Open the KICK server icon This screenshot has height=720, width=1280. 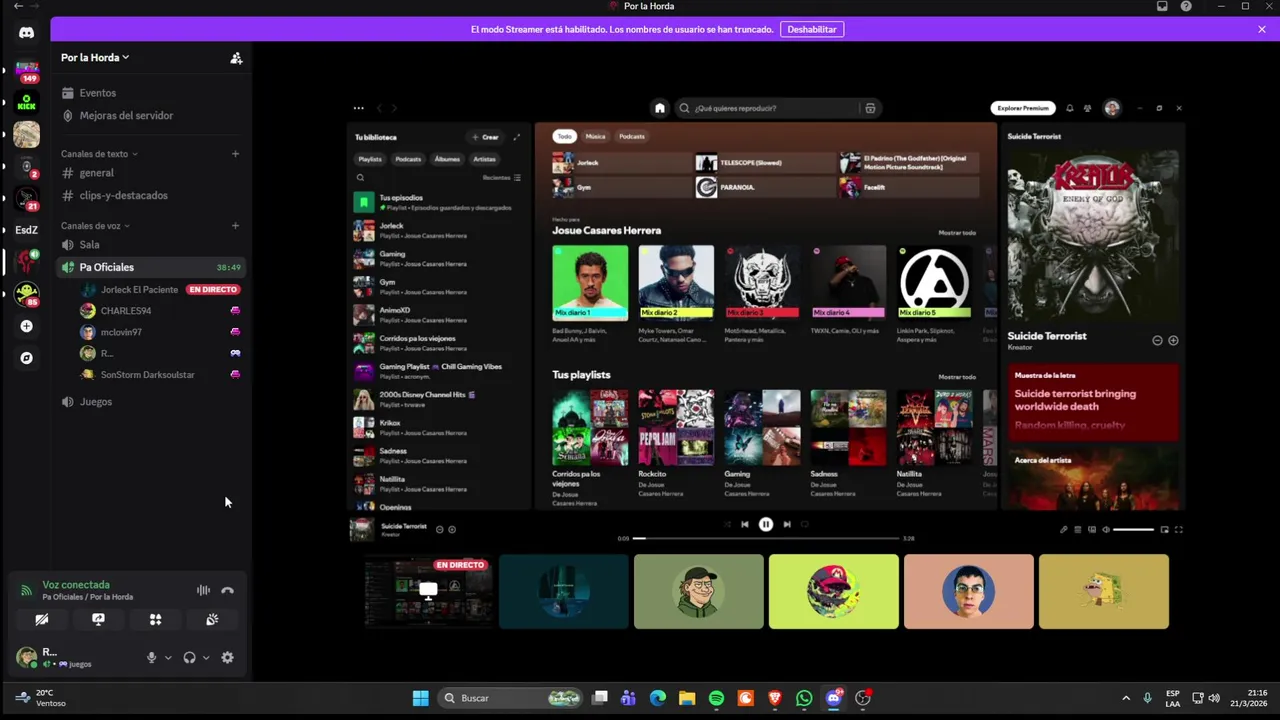tap(27, 102)
